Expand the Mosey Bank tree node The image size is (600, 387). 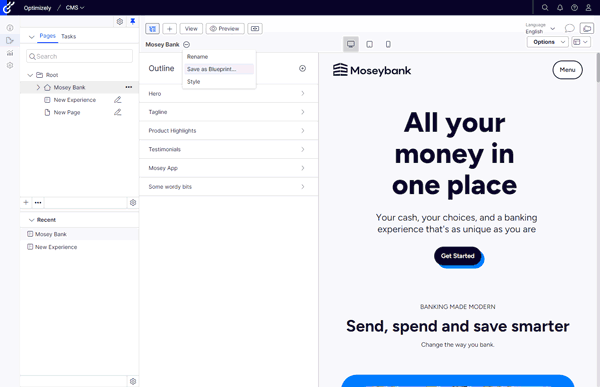tap(38, 87)
